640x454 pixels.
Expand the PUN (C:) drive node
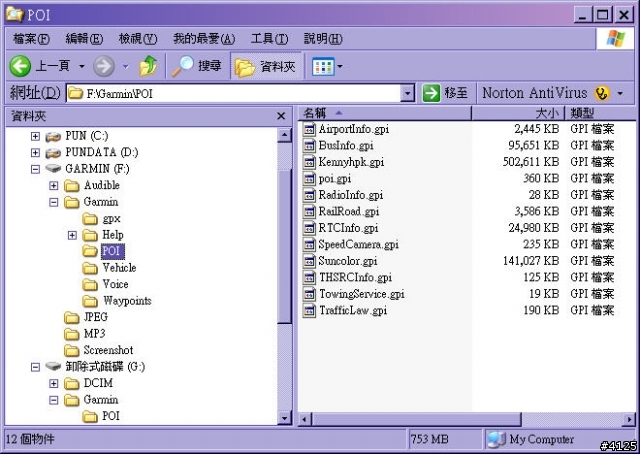(36, 136)
